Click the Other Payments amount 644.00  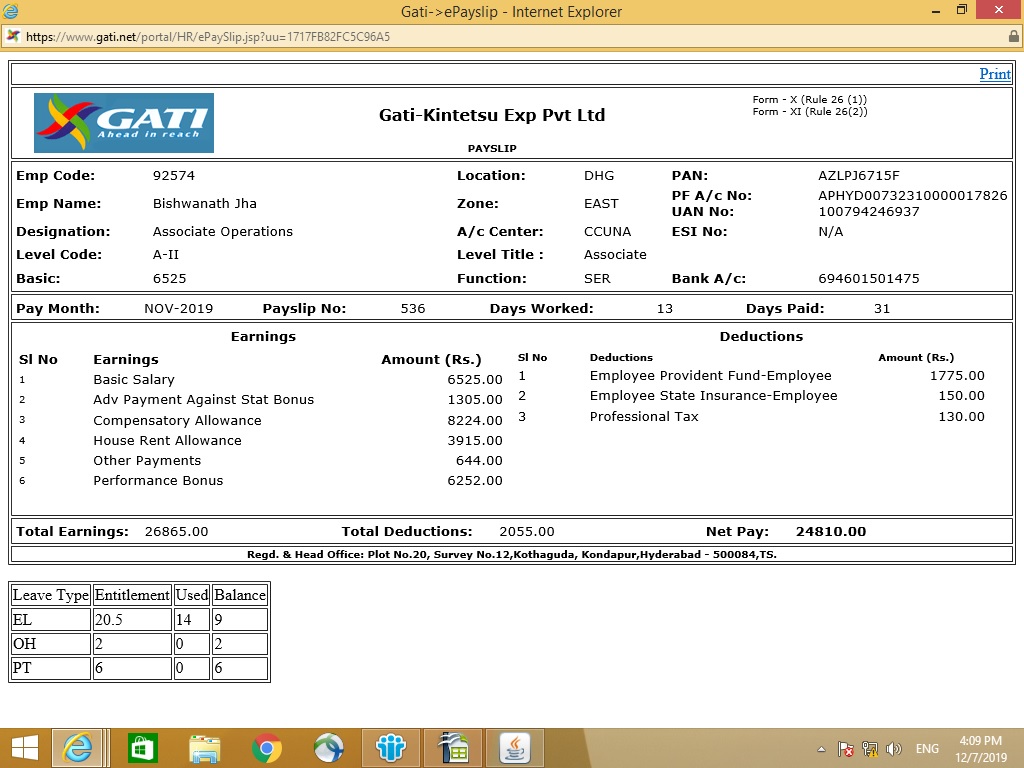click(x=479, y=460)
